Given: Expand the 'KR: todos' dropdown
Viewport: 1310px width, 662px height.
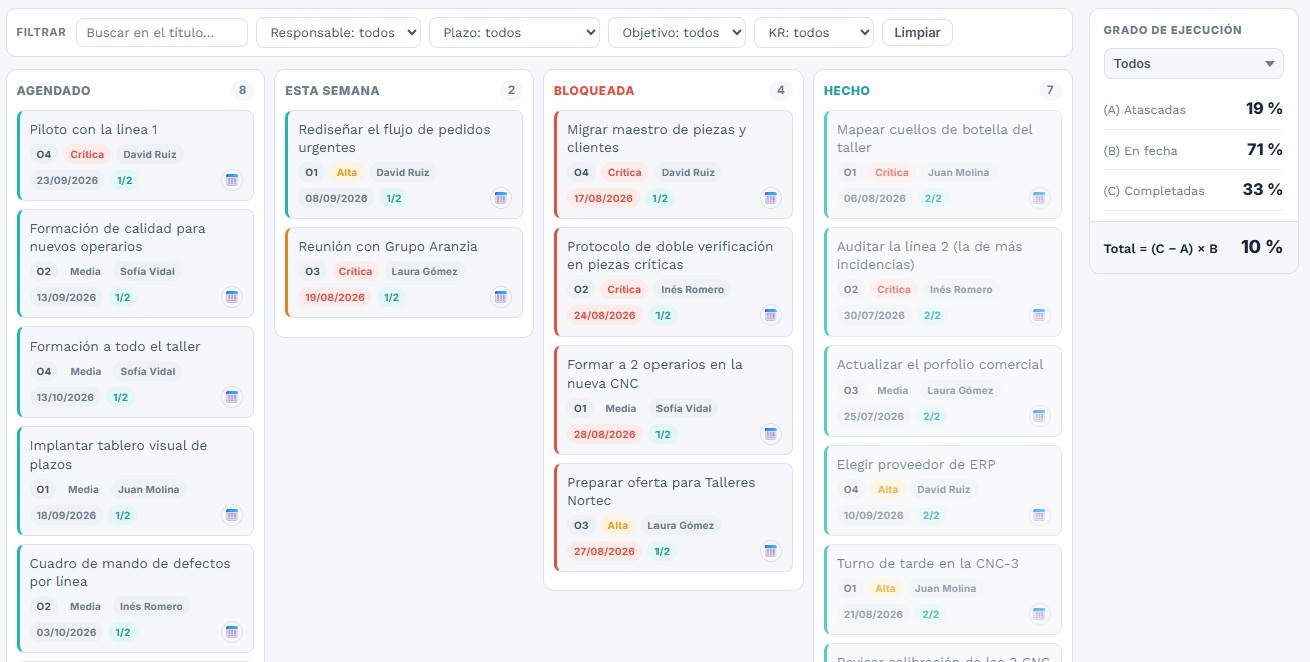Looking at the screenshot, I should tap(814, 32).
